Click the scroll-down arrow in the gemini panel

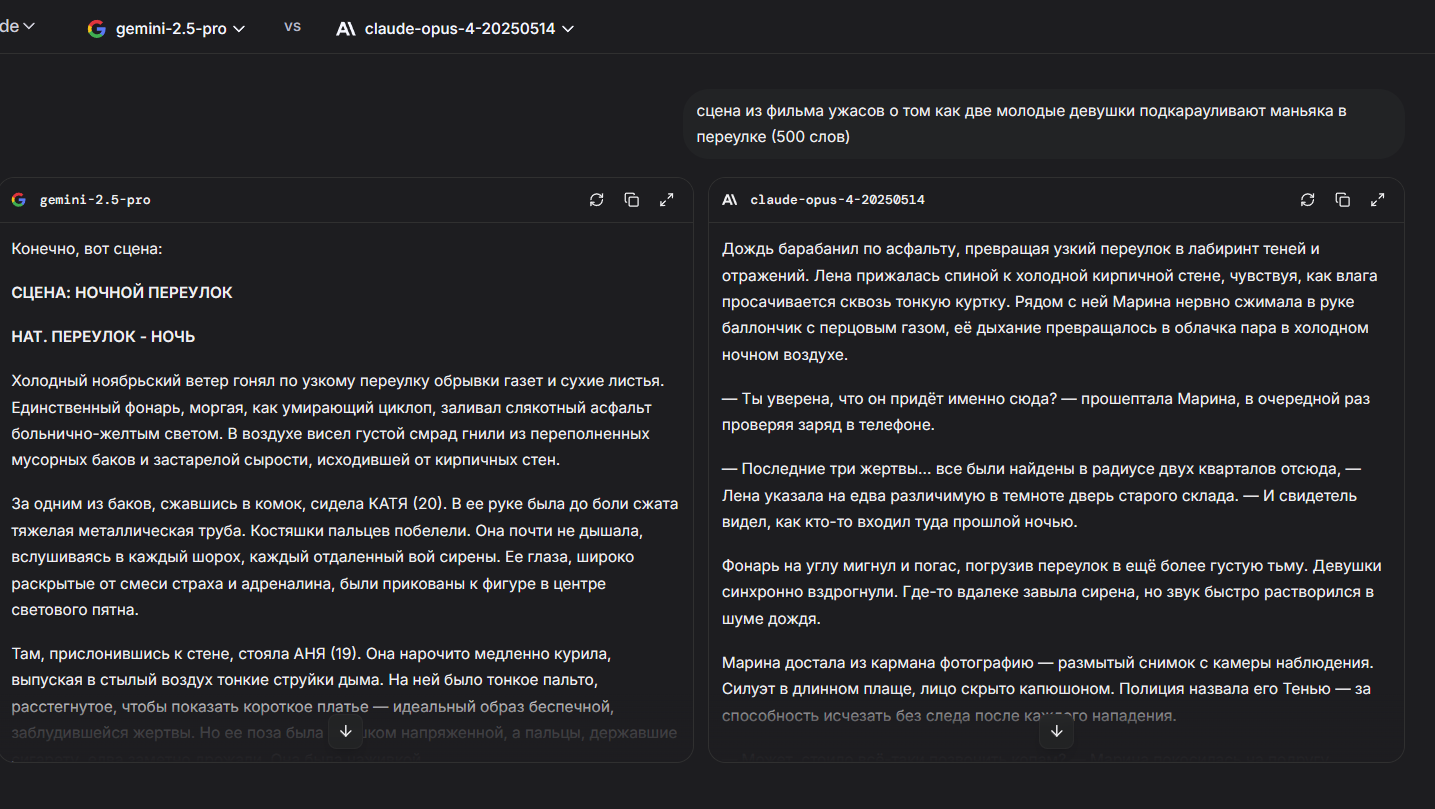tap(346, 732)
